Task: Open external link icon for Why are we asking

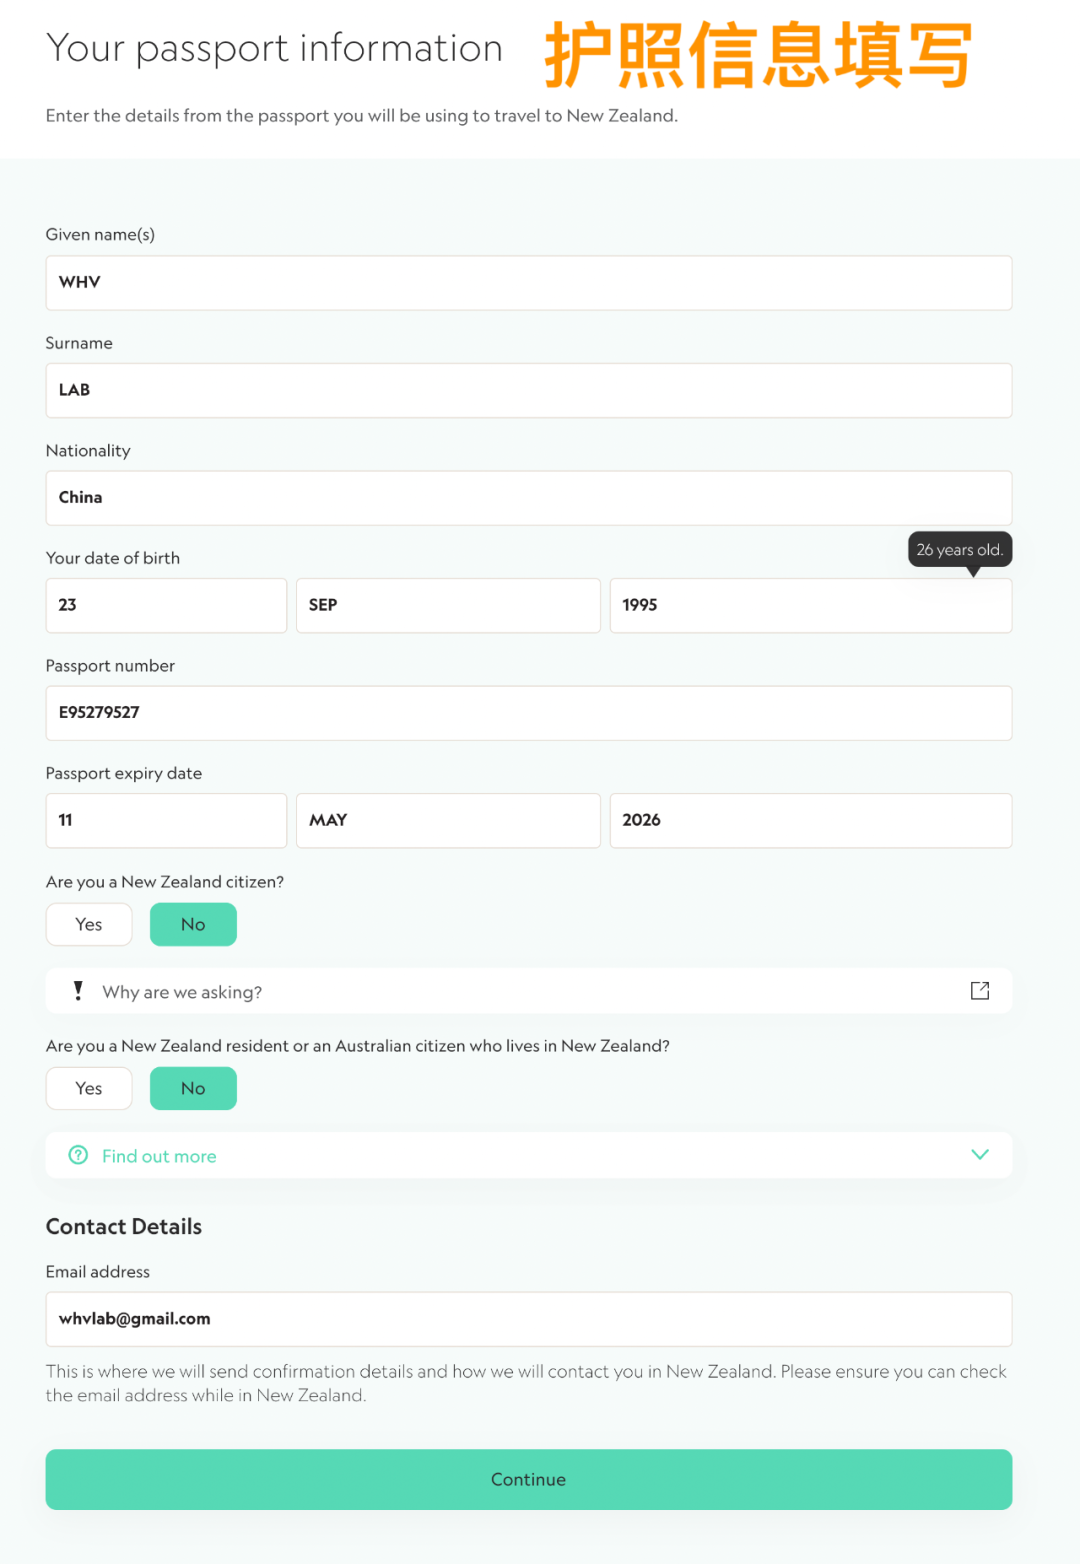Action: (x=980, y=991)
